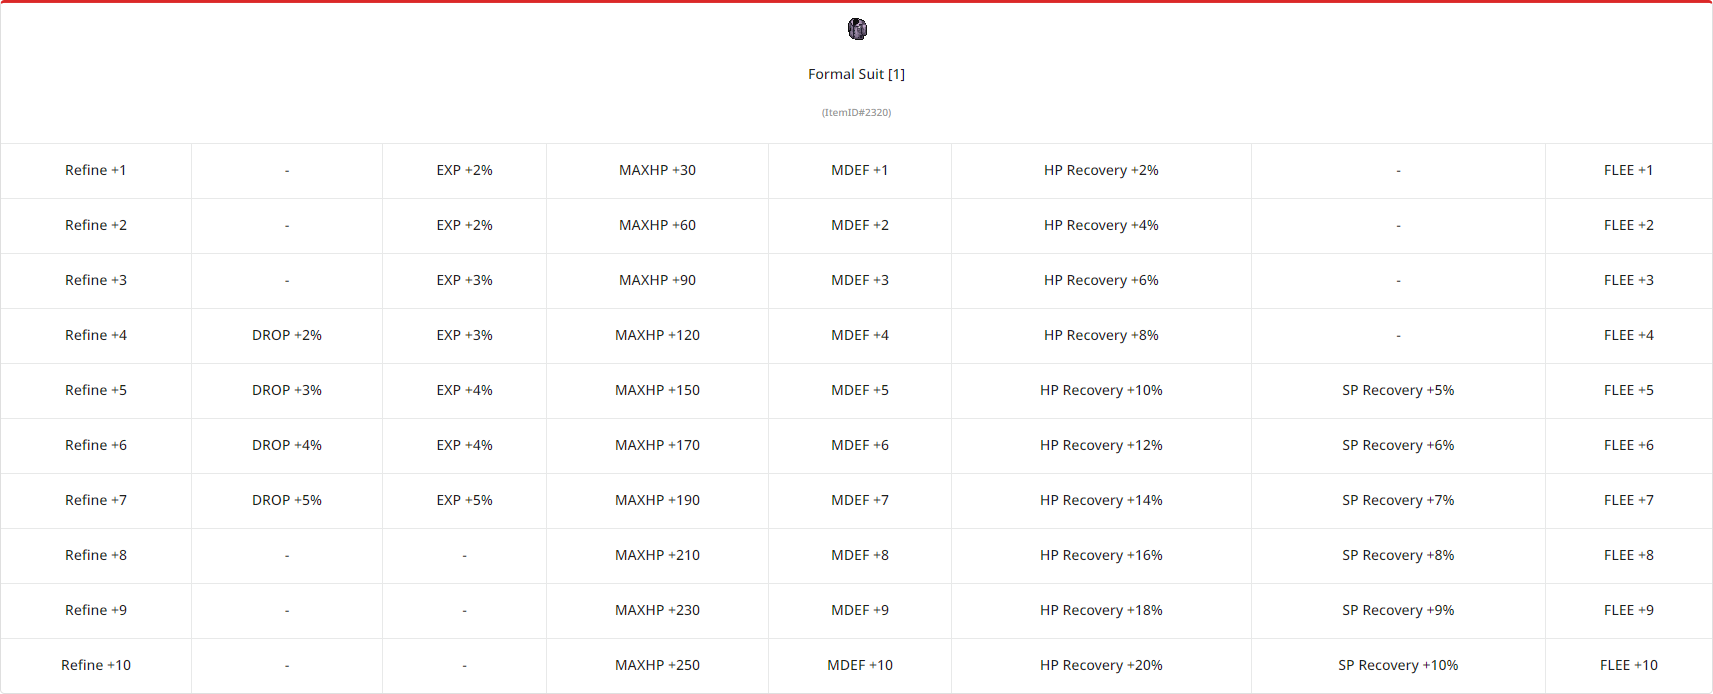Image resolution: width=1713 pixels, height=694 pixels.
Task: Click the Formal Suit [1] title
Action: [856, 74]
